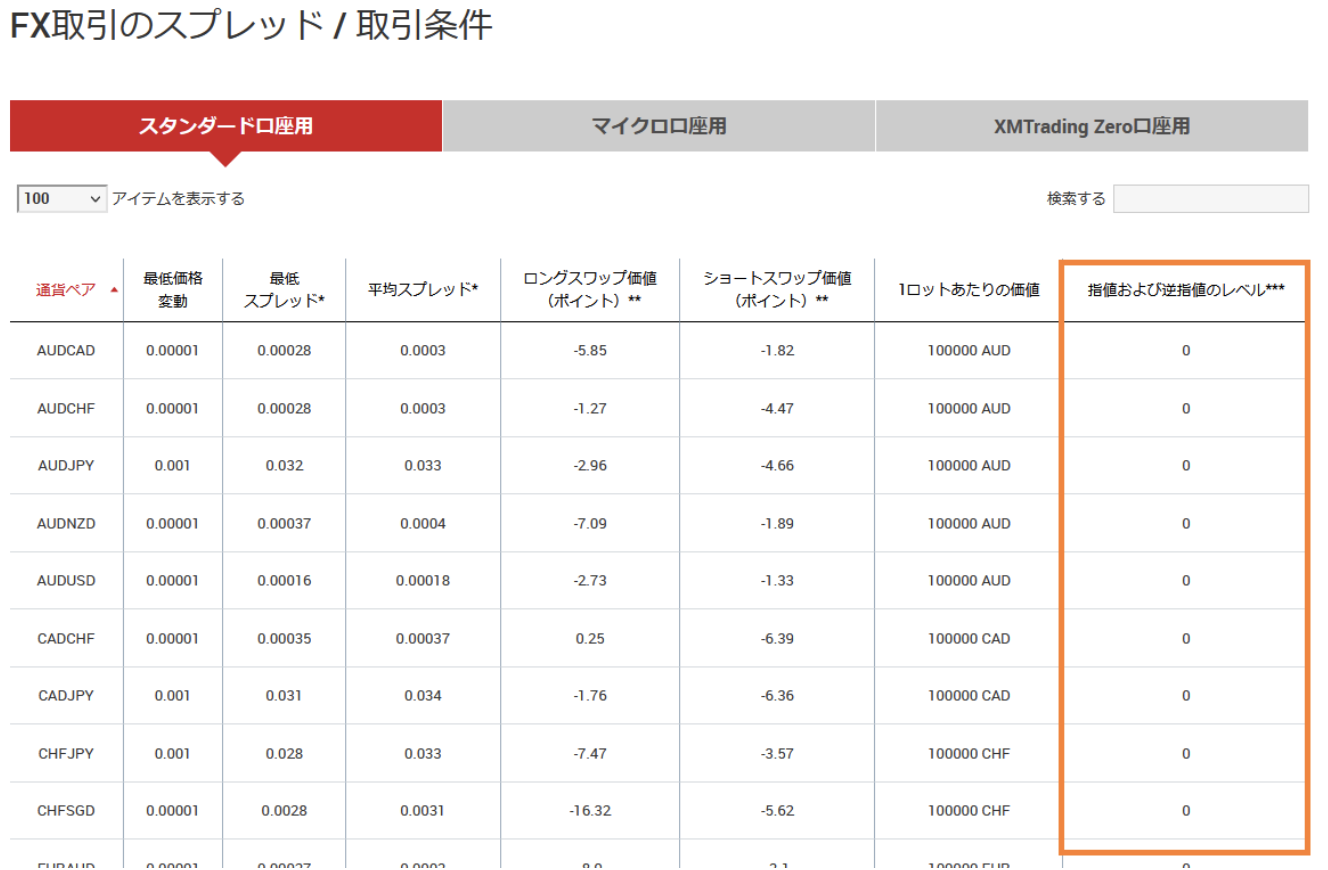Select the CADJPY currency pair cell
Viewport: 1328px width, 870px height.
coord(66,696)
